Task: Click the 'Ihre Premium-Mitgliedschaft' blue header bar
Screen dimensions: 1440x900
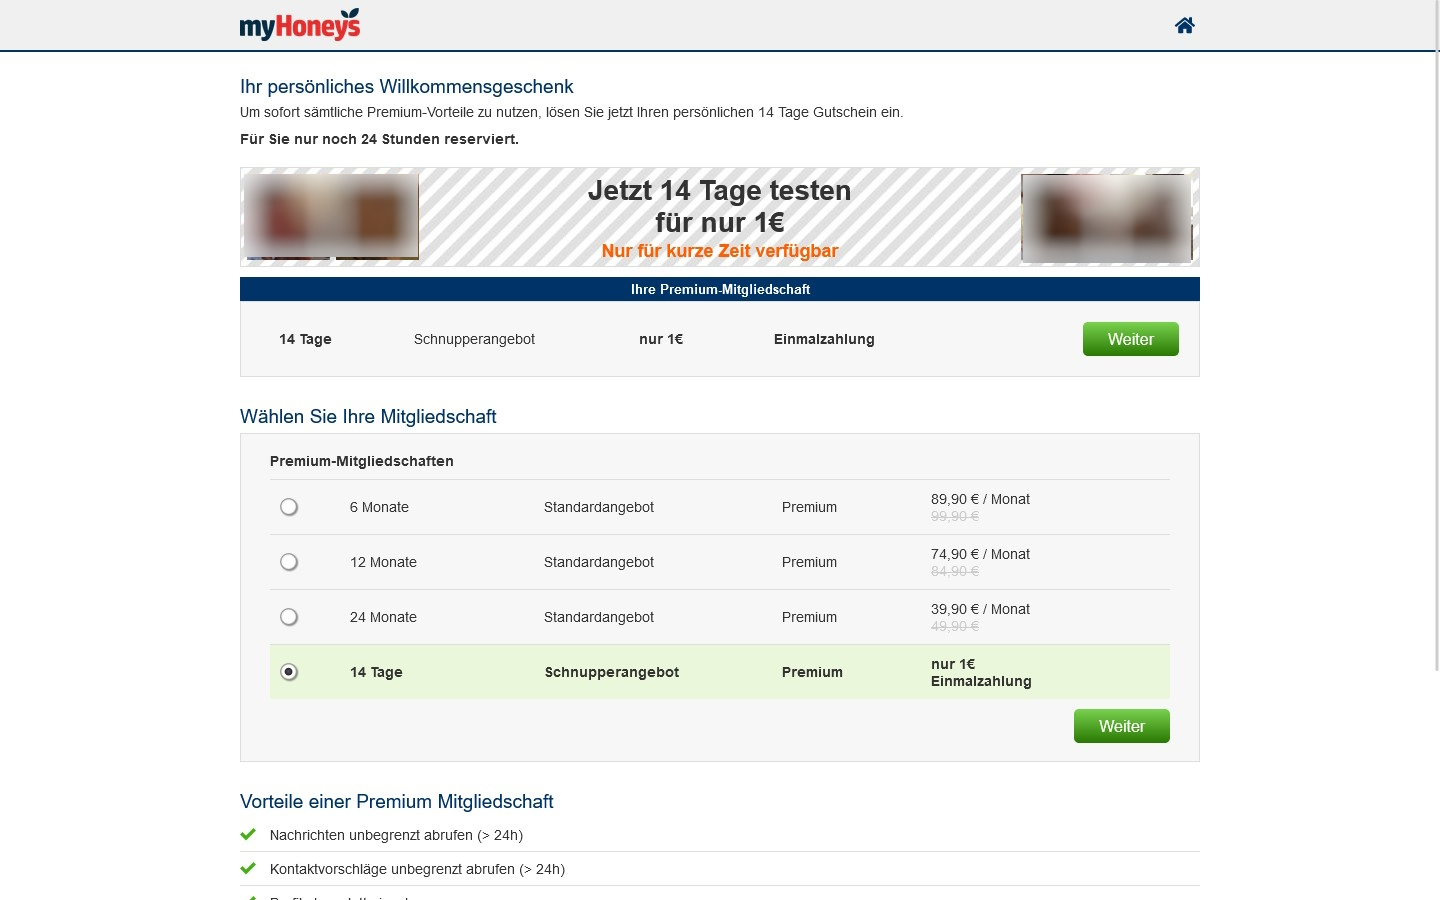Action: 719,289
